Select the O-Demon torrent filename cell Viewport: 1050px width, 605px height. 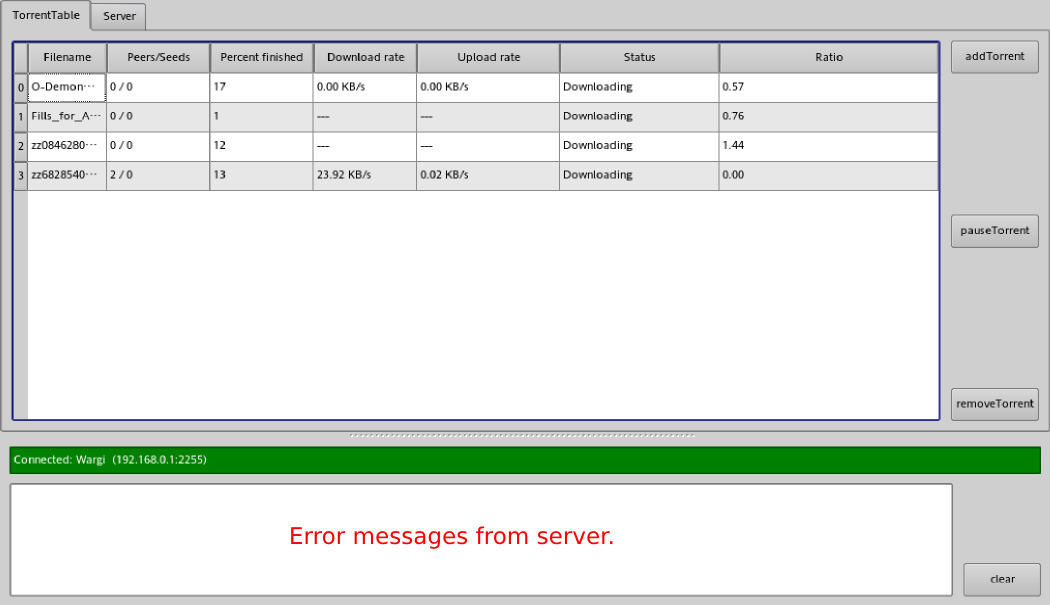tap(67, 87)
